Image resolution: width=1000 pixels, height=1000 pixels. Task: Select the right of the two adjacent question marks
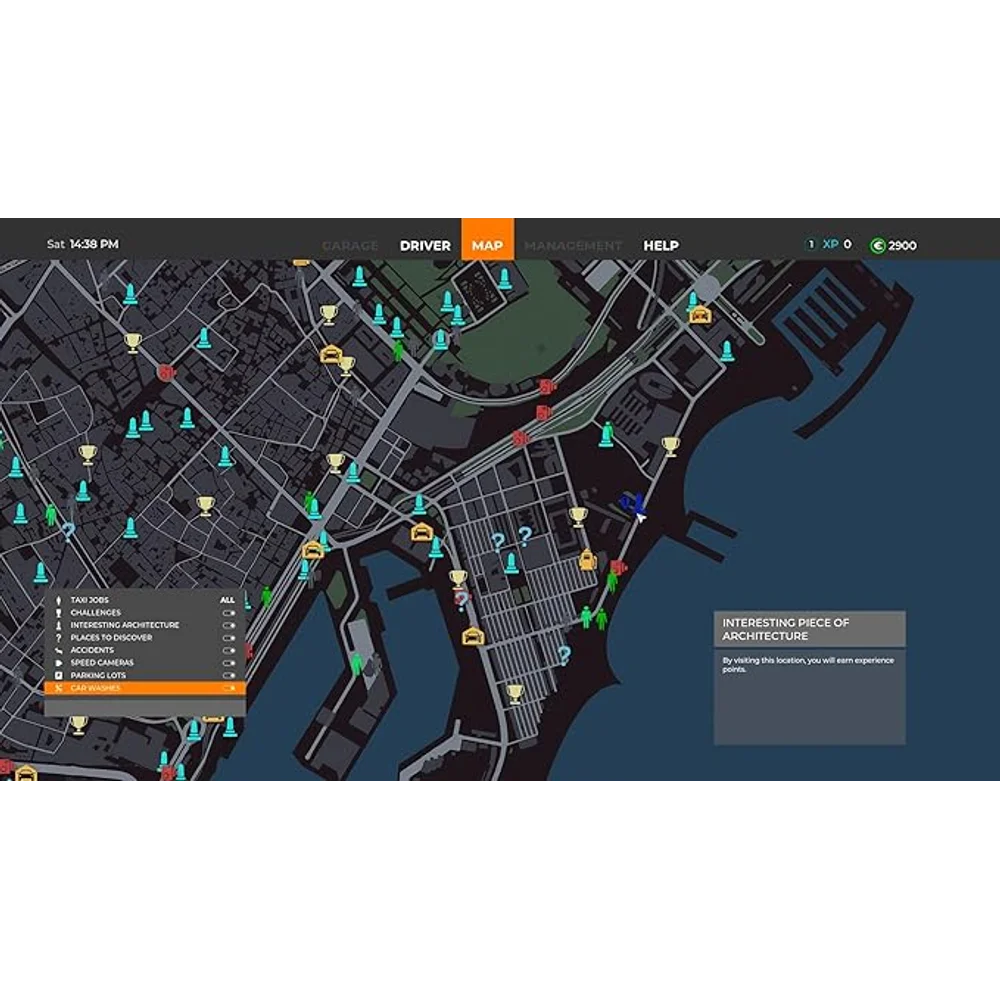tap(524, 536)
